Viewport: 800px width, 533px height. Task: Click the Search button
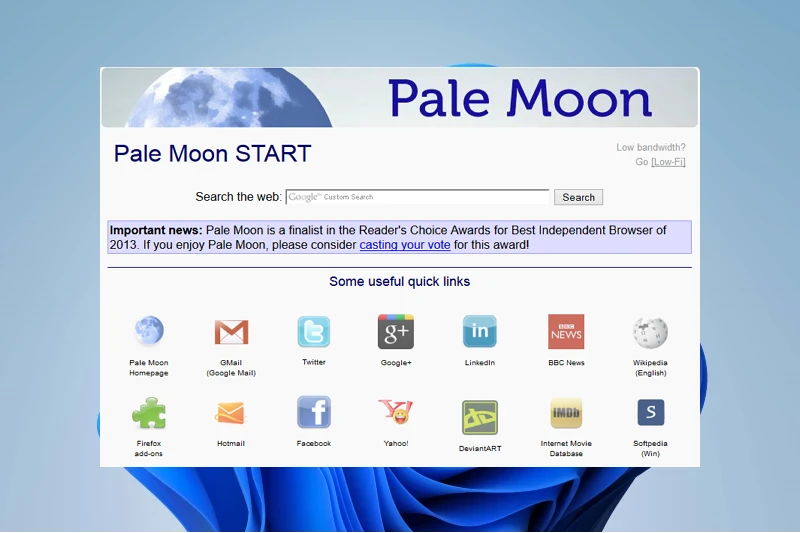[579, 197]
